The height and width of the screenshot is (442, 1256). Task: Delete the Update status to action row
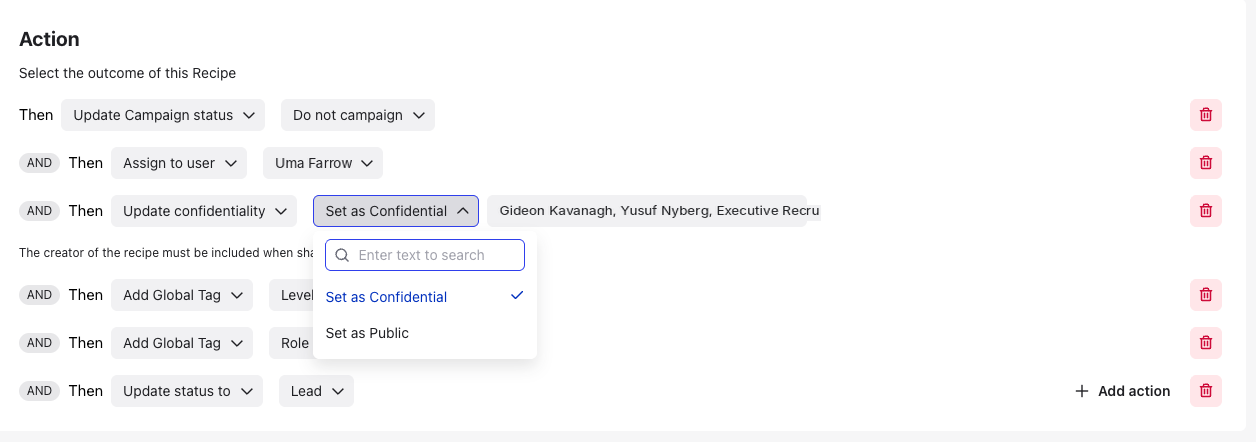(1205, 391)
